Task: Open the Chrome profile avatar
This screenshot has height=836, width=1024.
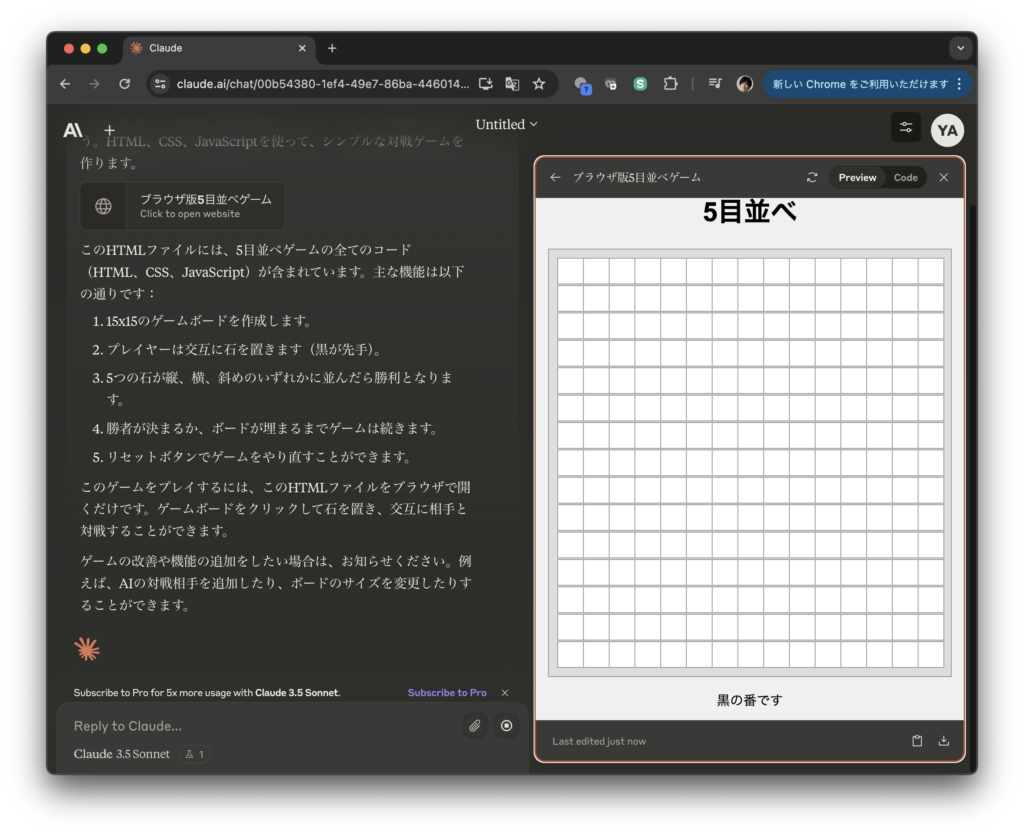Action: pos(744,84)
